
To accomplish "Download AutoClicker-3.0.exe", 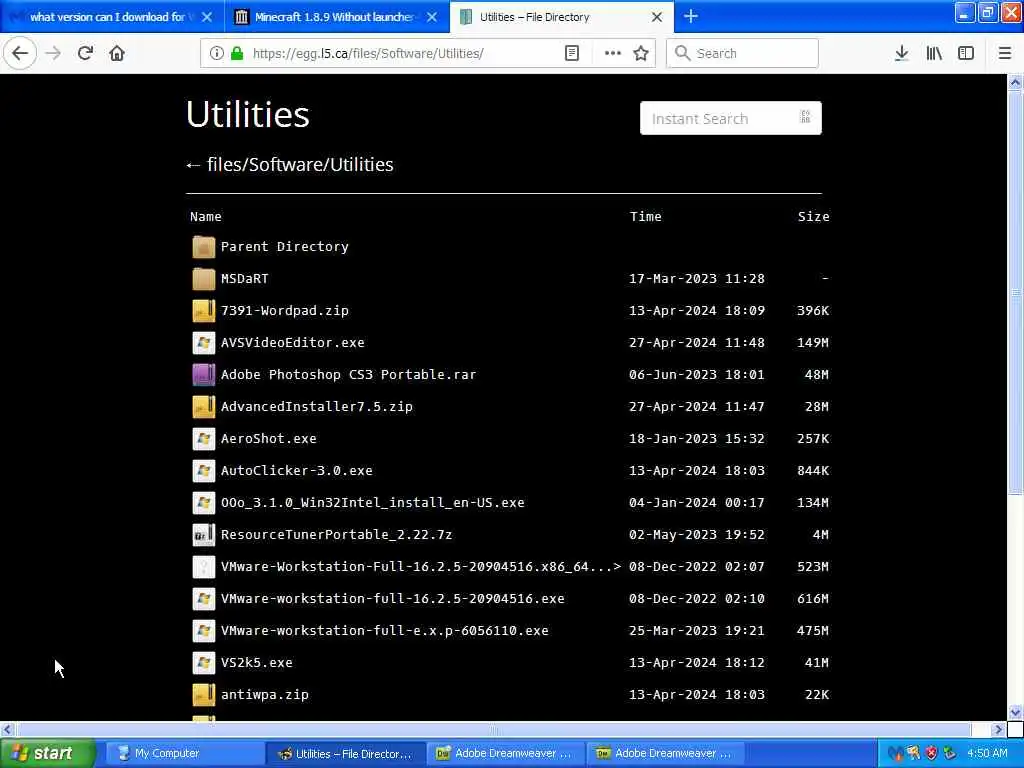I will [296, 471].
